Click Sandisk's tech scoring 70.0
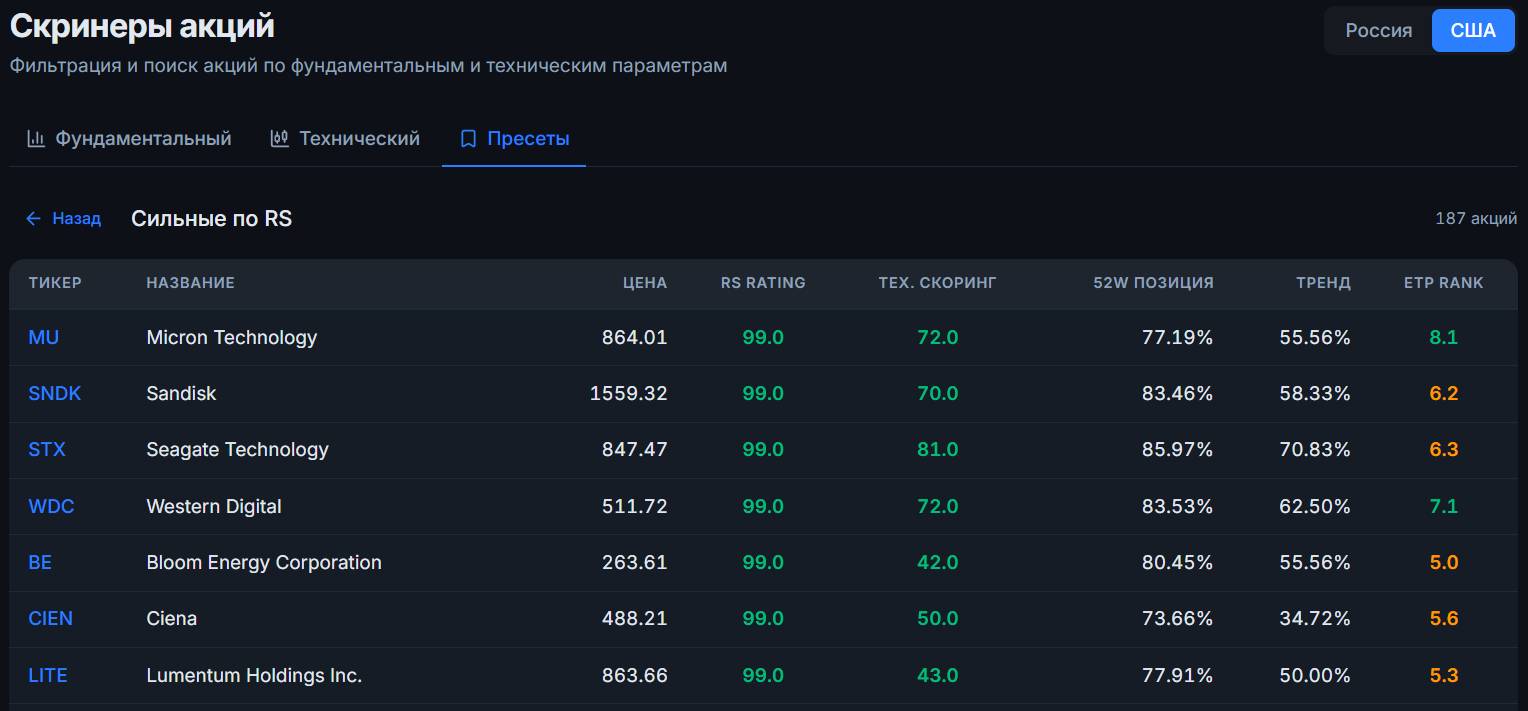The width and height of the screenshot is (1528, 711). tap(938, 394)
